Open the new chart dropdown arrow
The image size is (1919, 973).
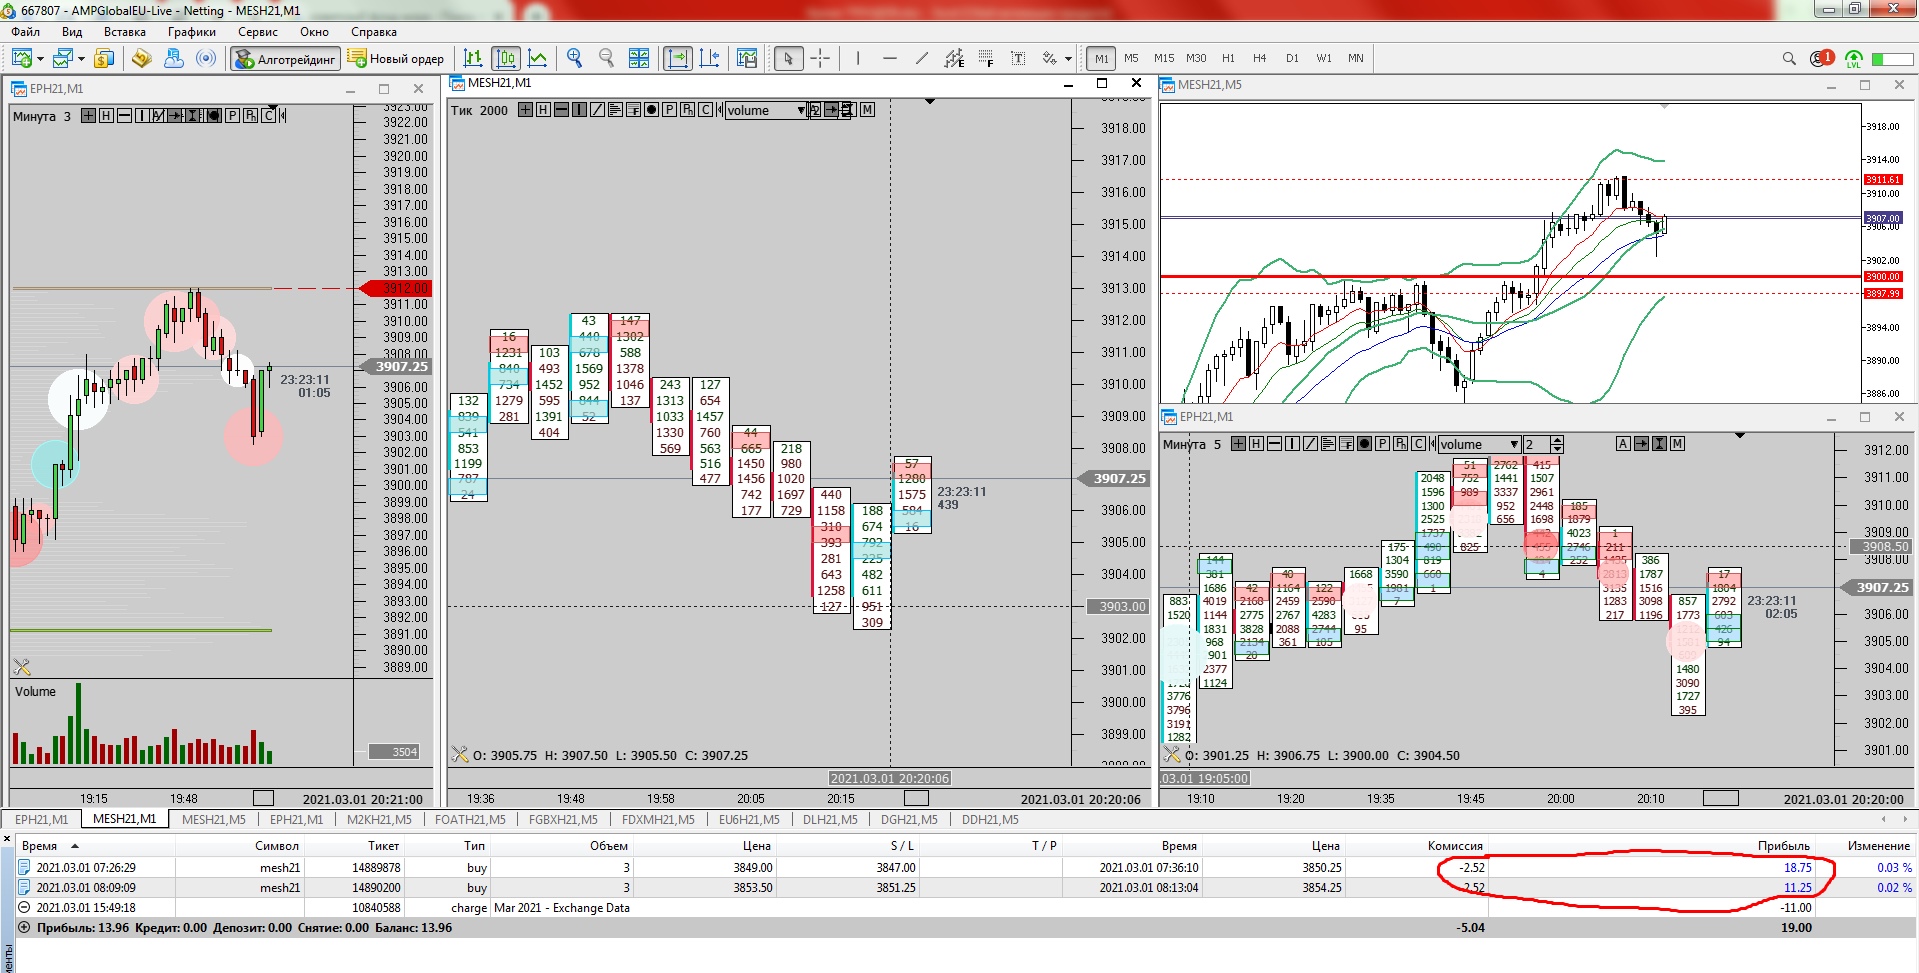coord(40,59)
